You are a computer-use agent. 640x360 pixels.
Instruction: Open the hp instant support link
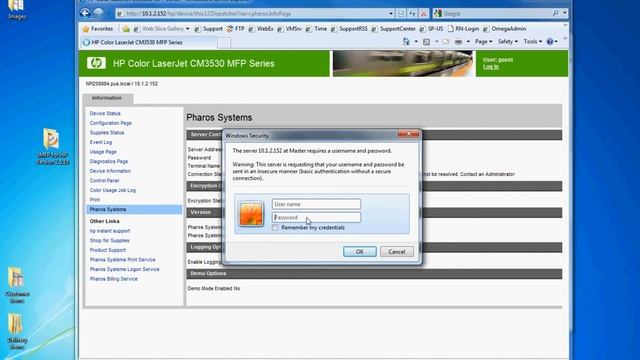(x=110, y=231)
